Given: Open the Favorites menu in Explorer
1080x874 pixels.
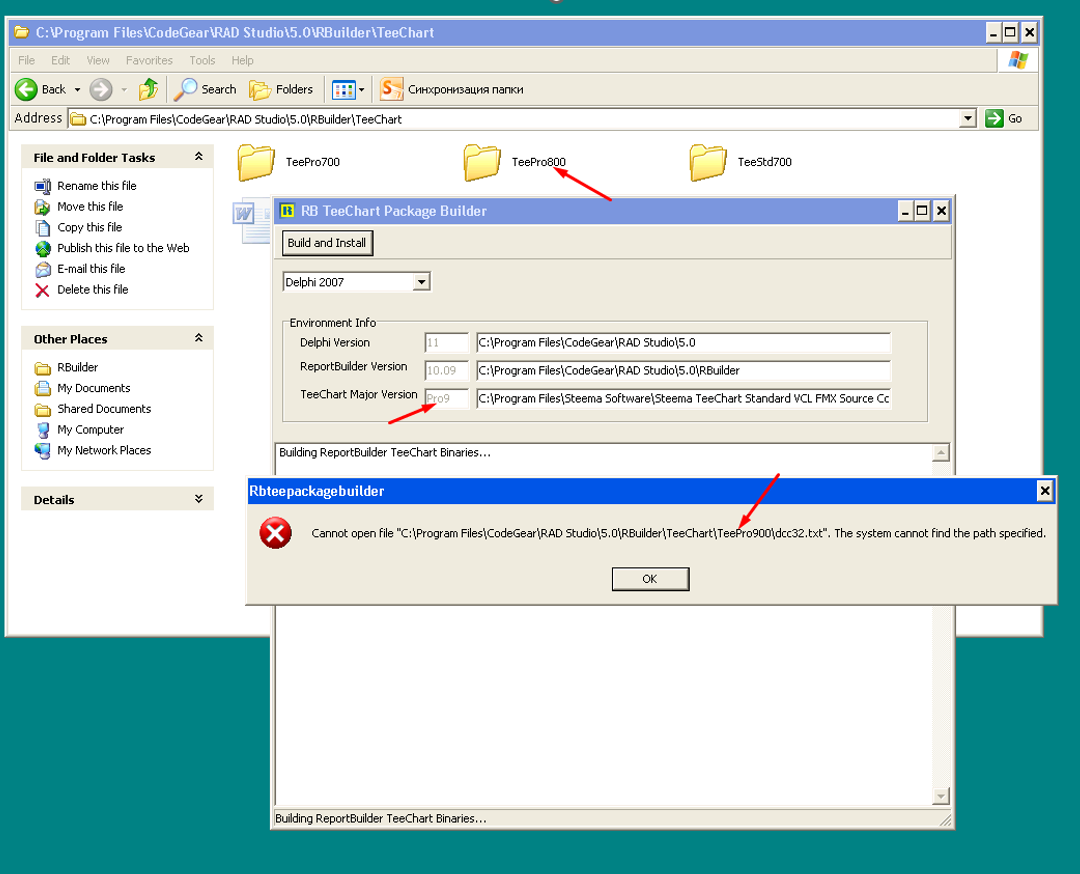Looking at the screenshot, I should tap(149, 60).
